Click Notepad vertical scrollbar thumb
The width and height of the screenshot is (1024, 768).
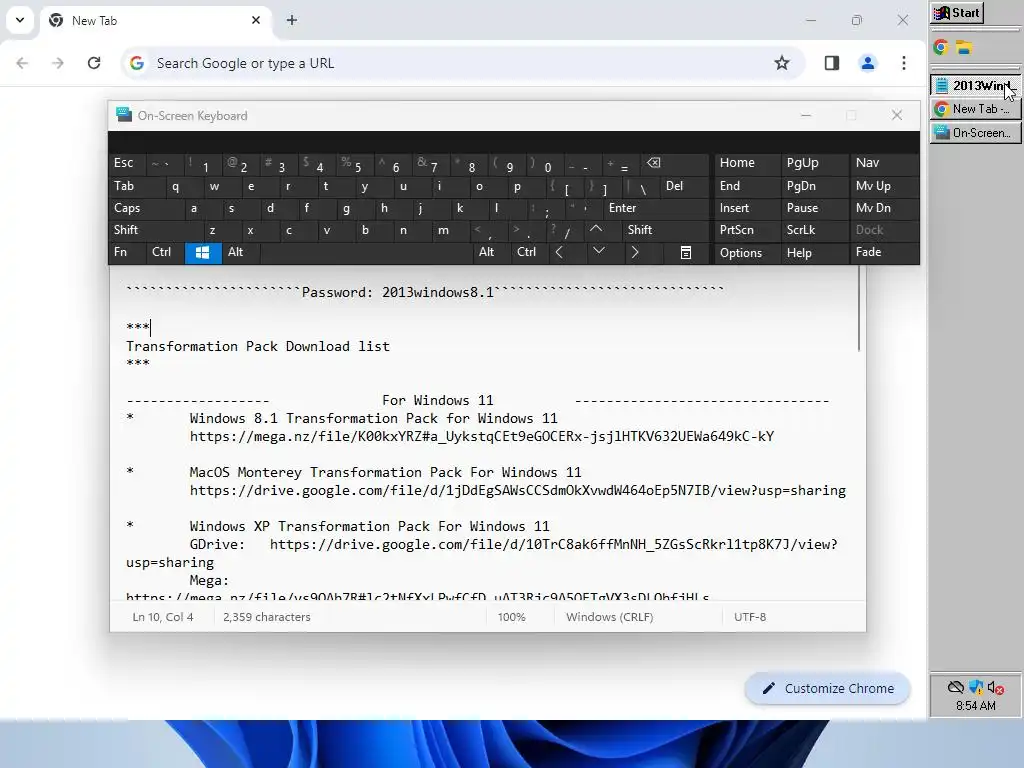click(x=859, y=308)
